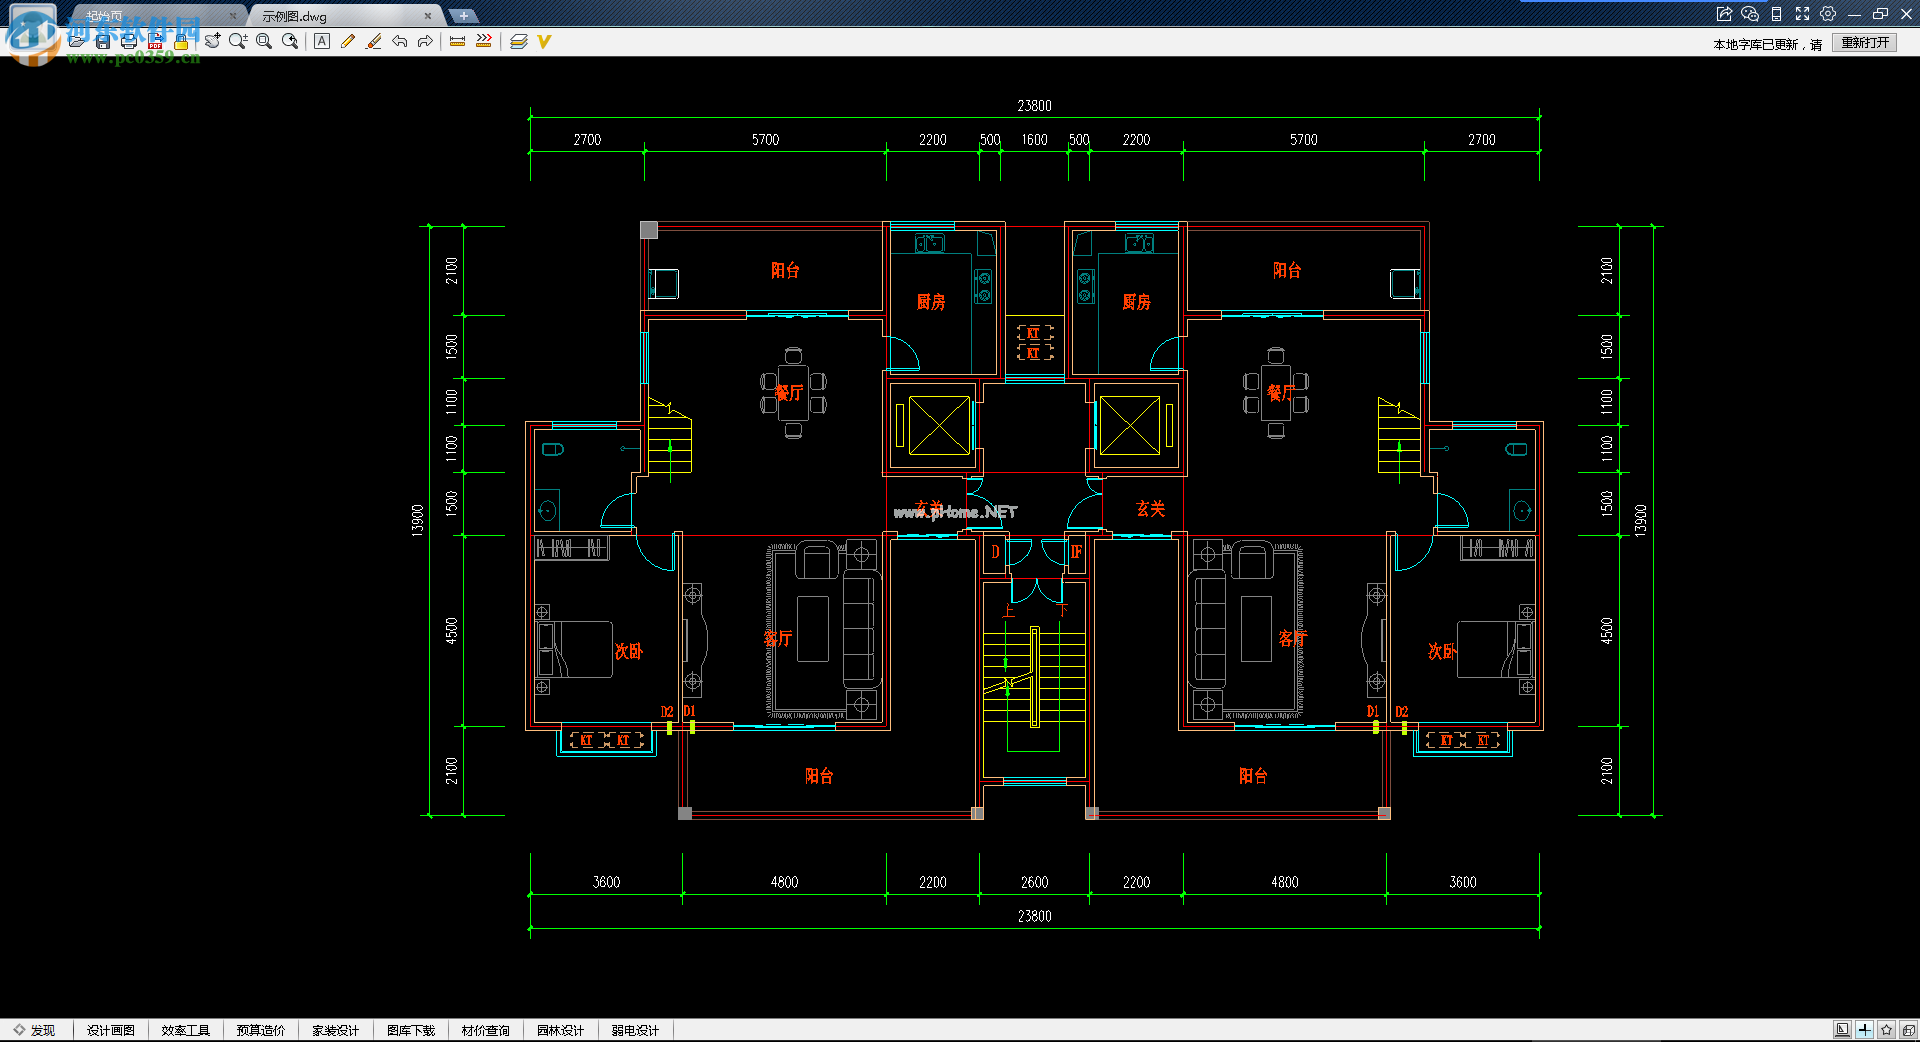
Task: Click the 重新打开 button
Action: tap(1865, 43)
